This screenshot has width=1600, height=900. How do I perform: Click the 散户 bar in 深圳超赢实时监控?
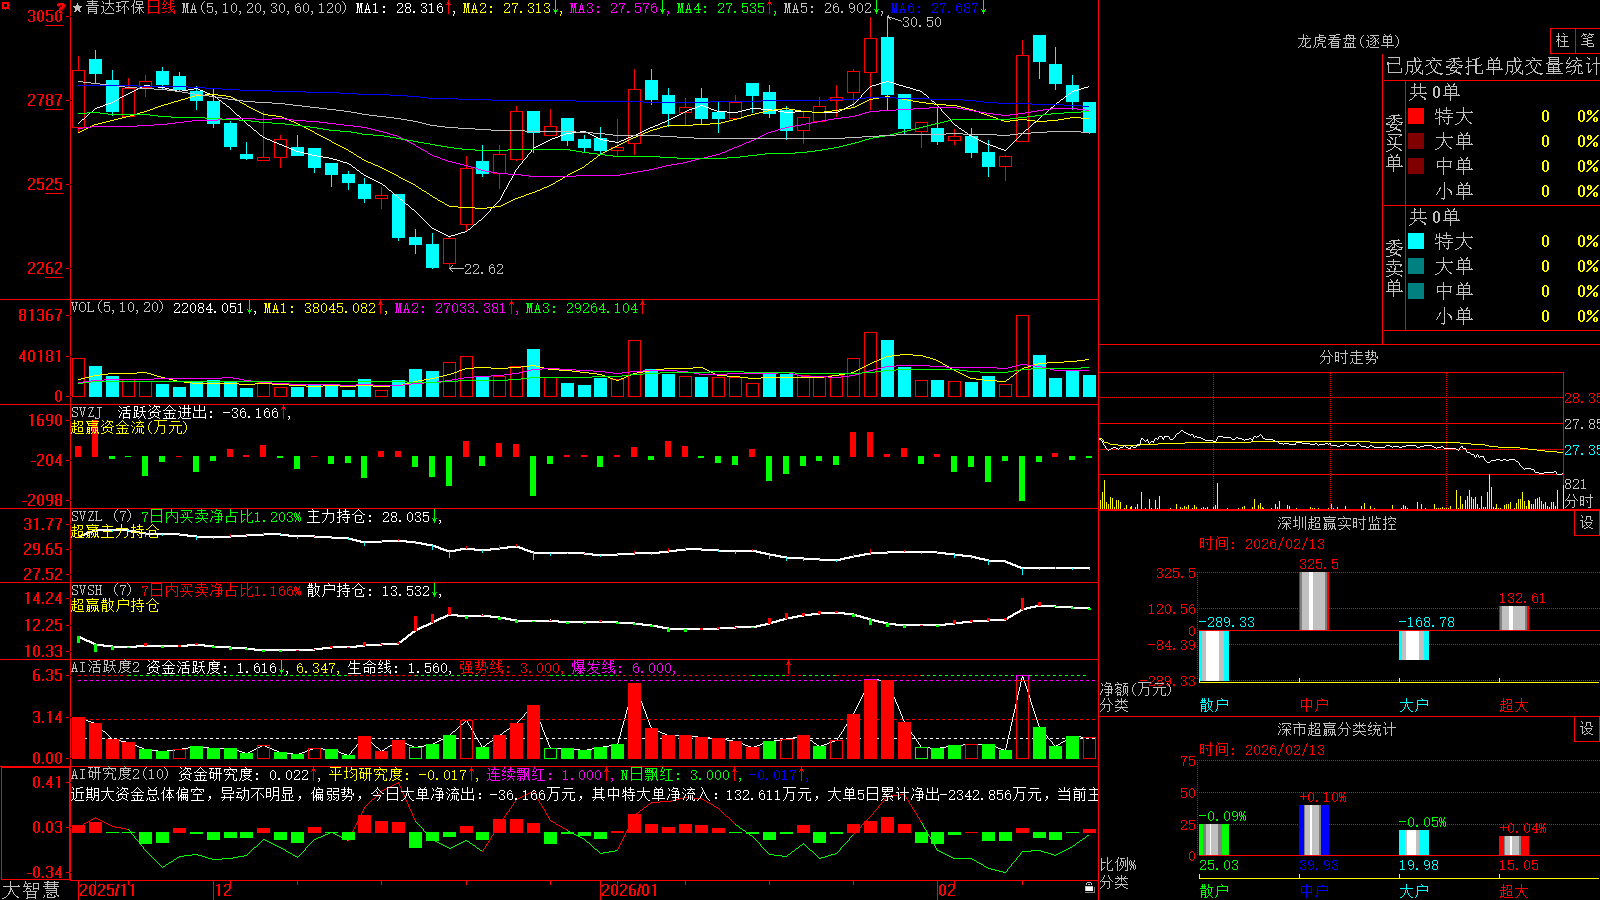pos(1213,656)
